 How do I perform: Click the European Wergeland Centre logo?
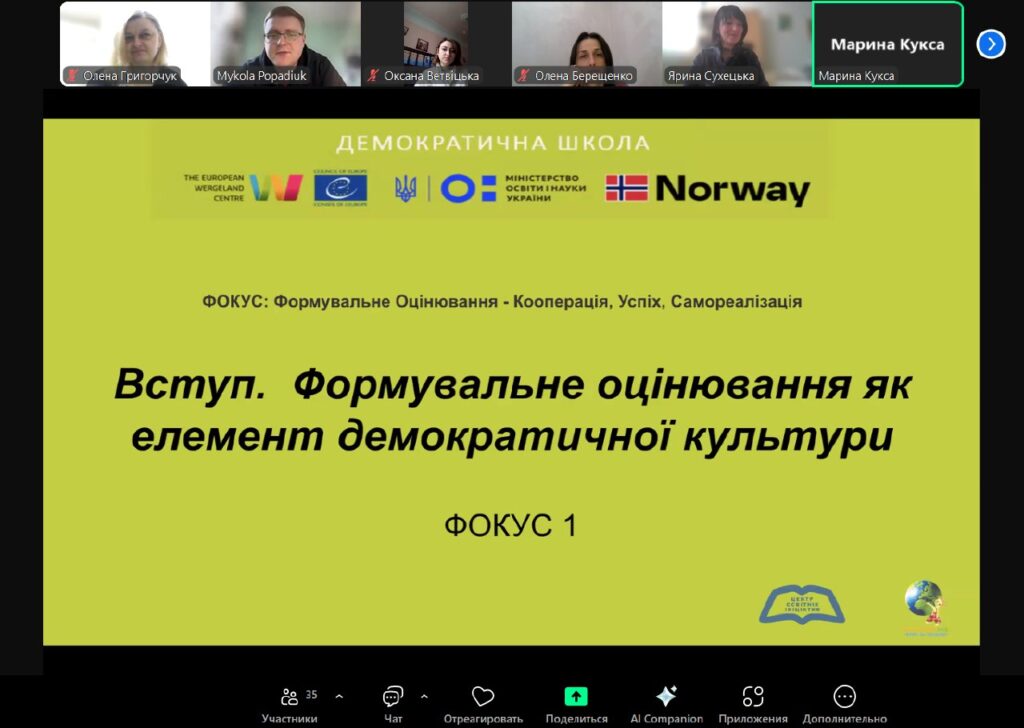243,188
